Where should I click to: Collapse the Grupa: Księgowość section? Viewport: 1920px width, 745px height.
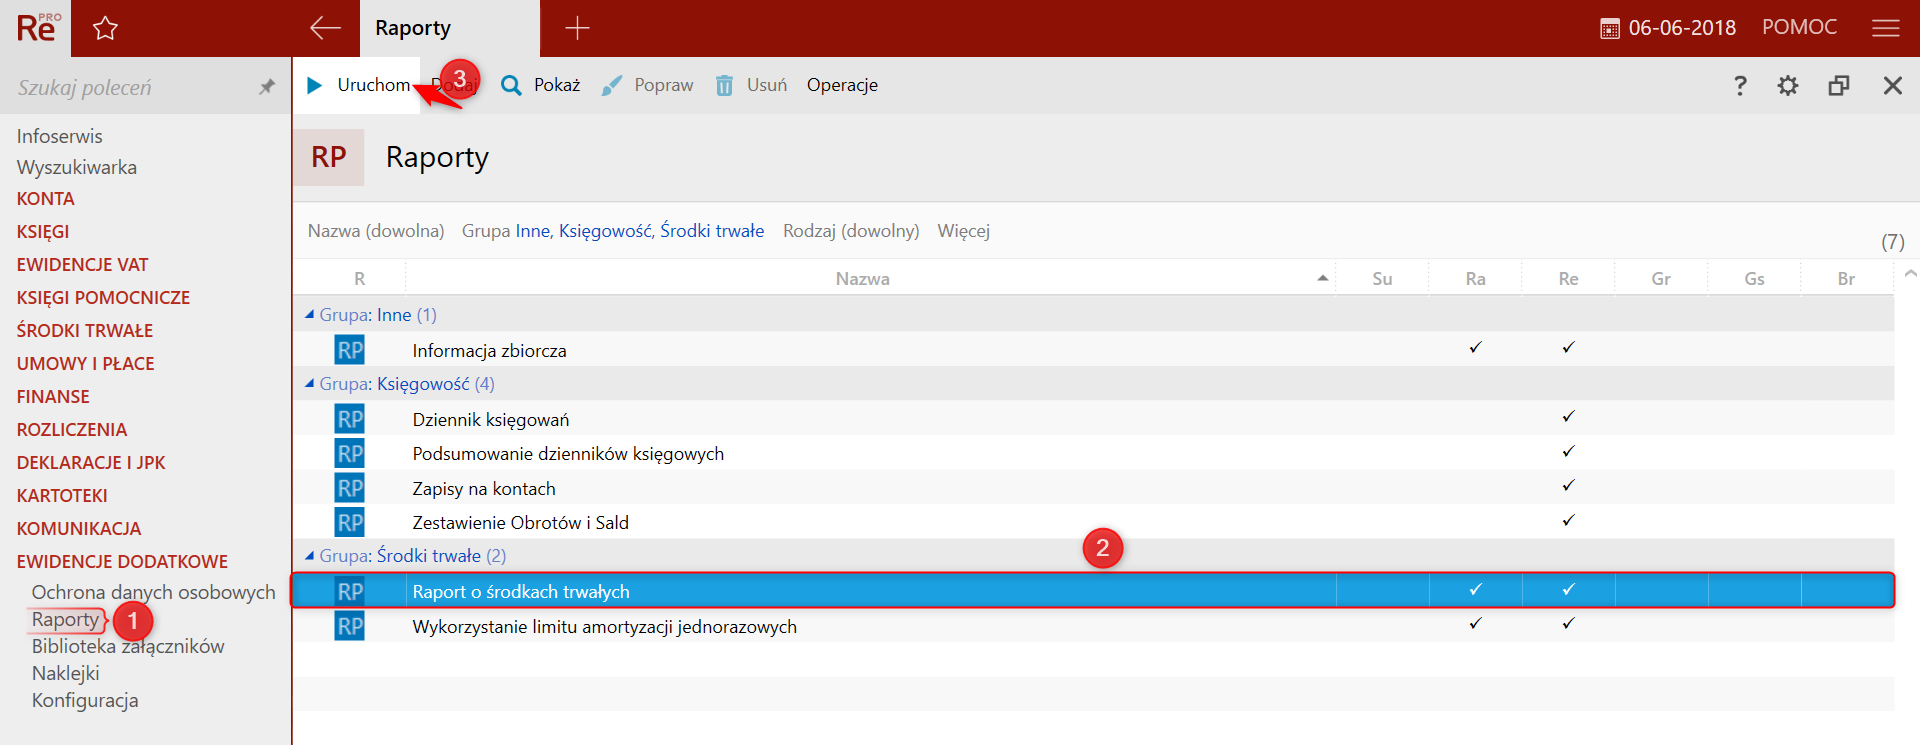(x=310, y=384)
